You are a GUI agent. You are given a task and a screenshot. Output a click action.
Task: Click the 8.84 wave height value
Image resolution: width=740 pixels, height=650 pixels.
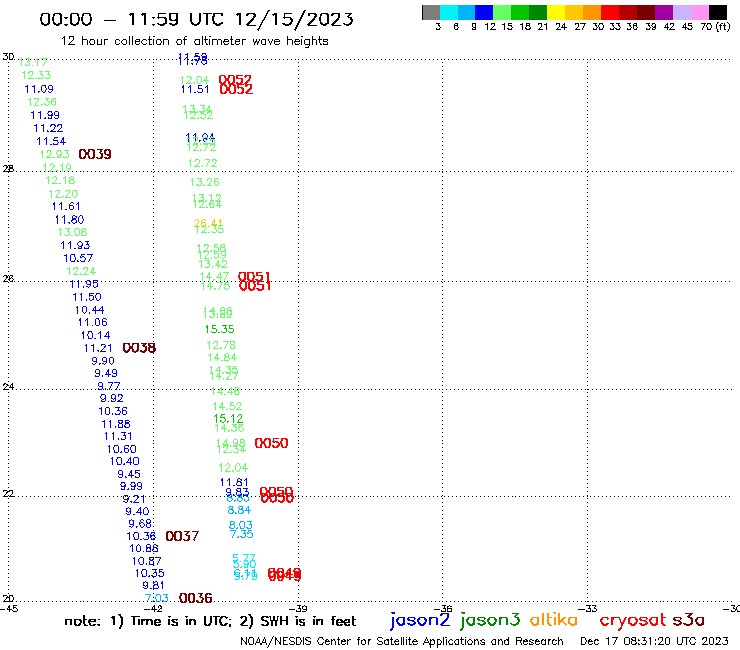coord(239,510)
